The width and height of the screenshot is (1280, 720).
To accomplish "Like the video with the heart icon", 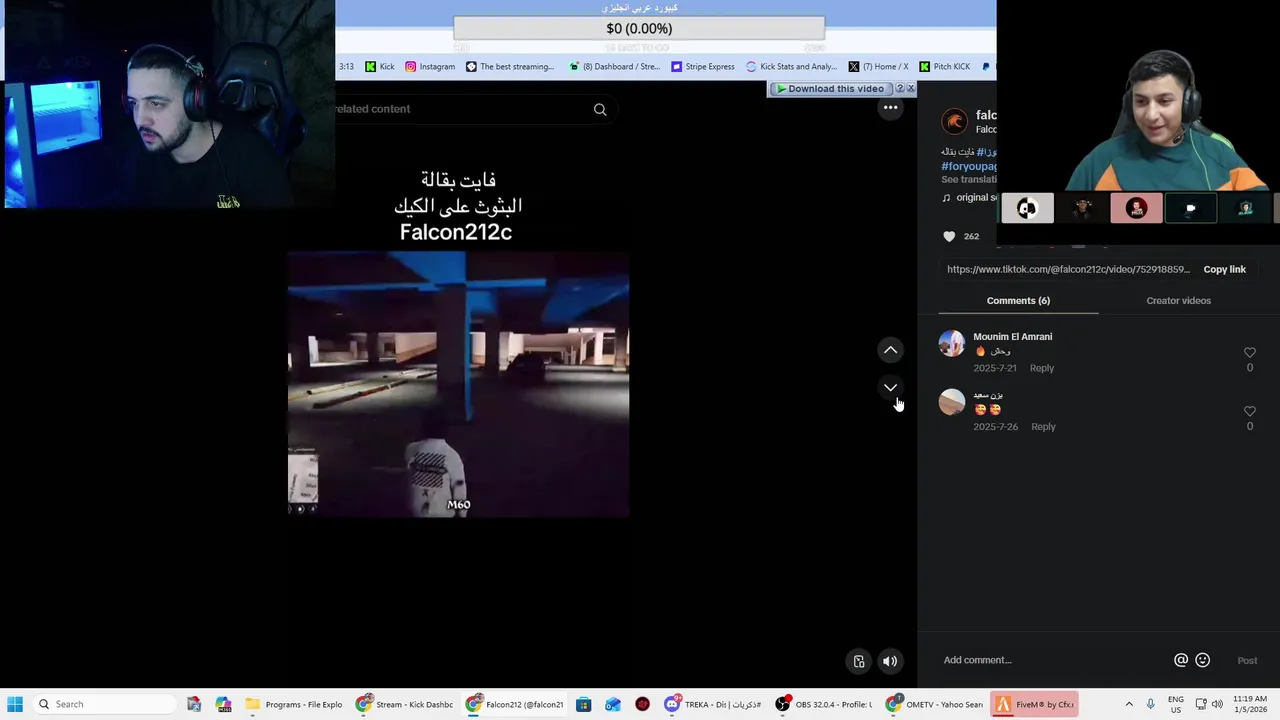I will [949, 236].
